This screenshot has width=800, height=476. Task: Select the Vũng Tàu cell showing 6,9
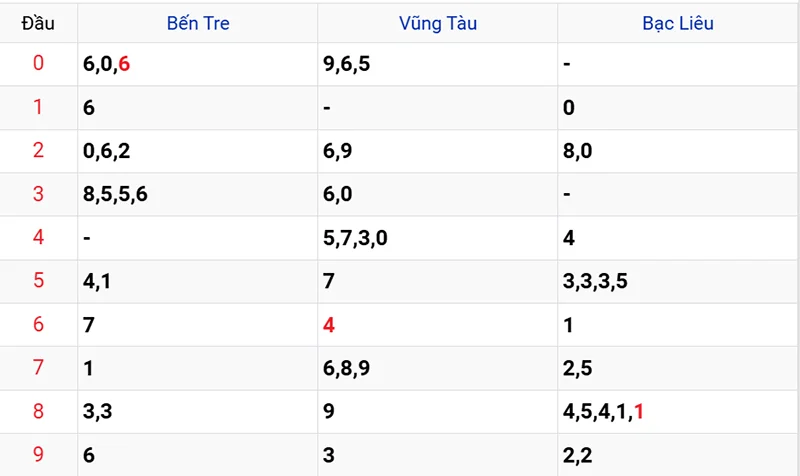coord(340,151)
